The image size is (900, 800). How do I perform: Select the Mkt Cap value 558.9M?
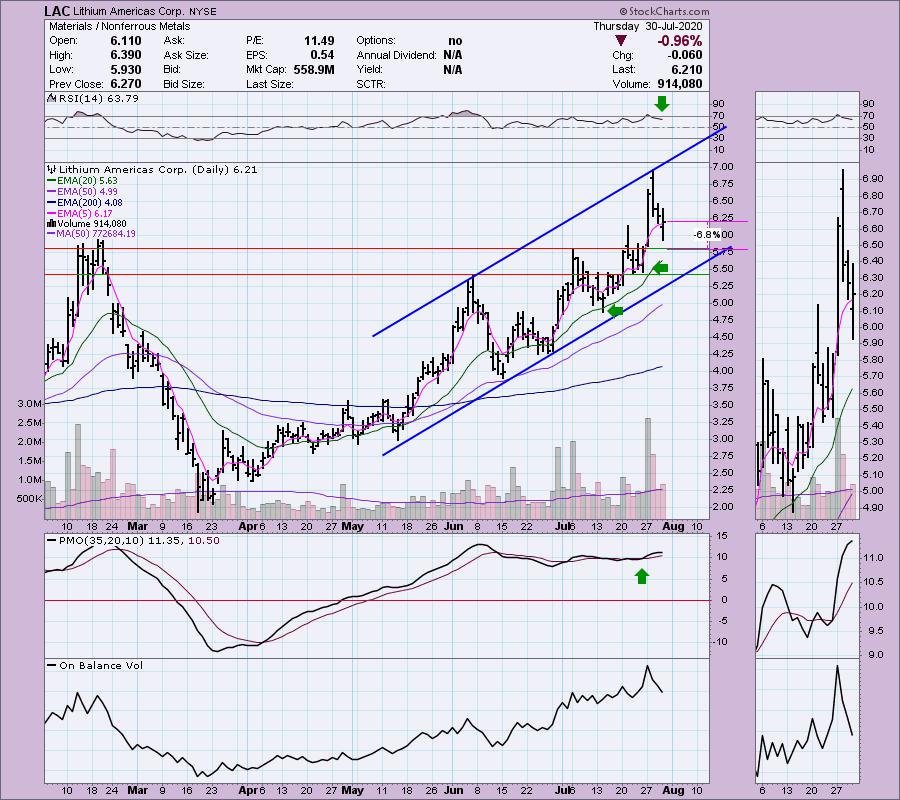coord(314,69)
